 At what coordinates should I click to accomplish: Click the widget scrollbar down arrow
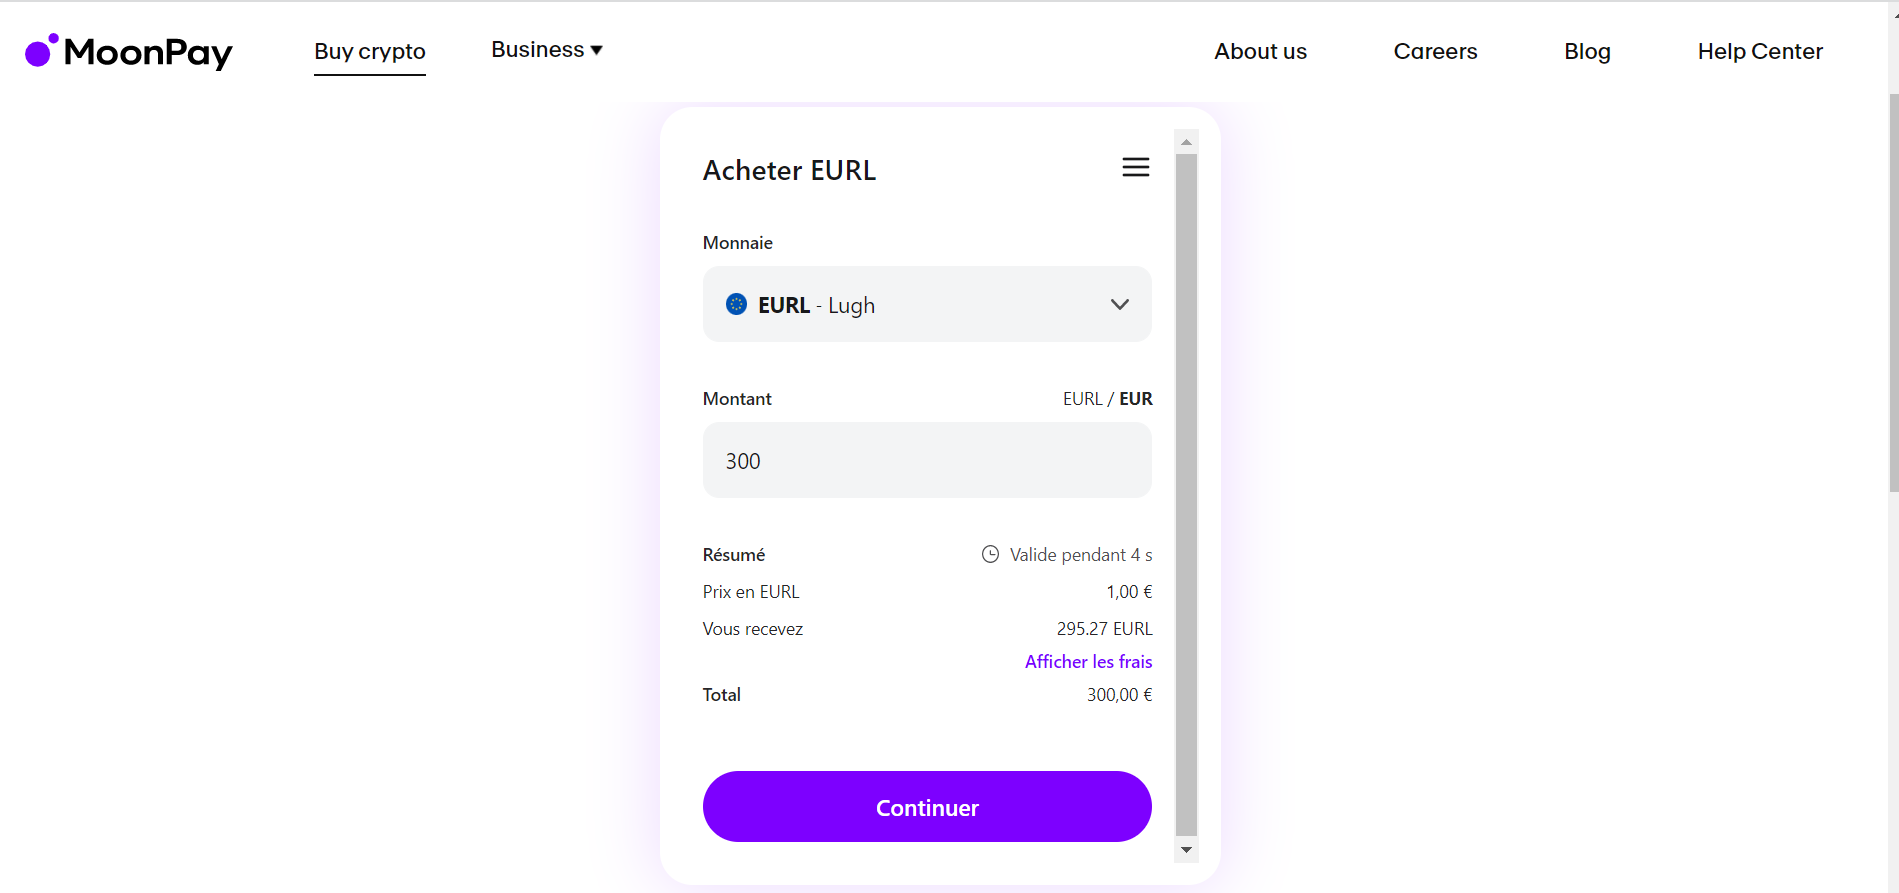click(x=1186, y=850)
